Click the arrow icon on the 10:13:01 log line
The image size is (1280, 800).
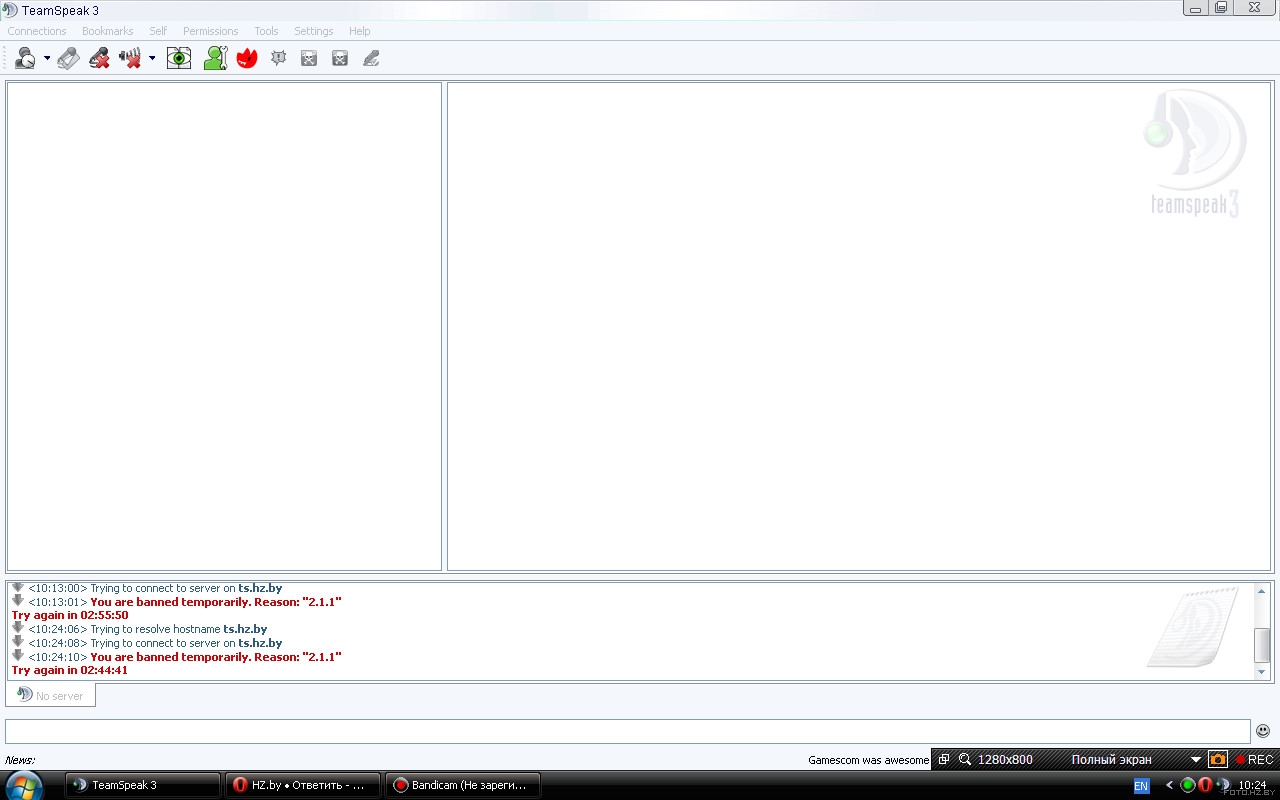[18, 600]
